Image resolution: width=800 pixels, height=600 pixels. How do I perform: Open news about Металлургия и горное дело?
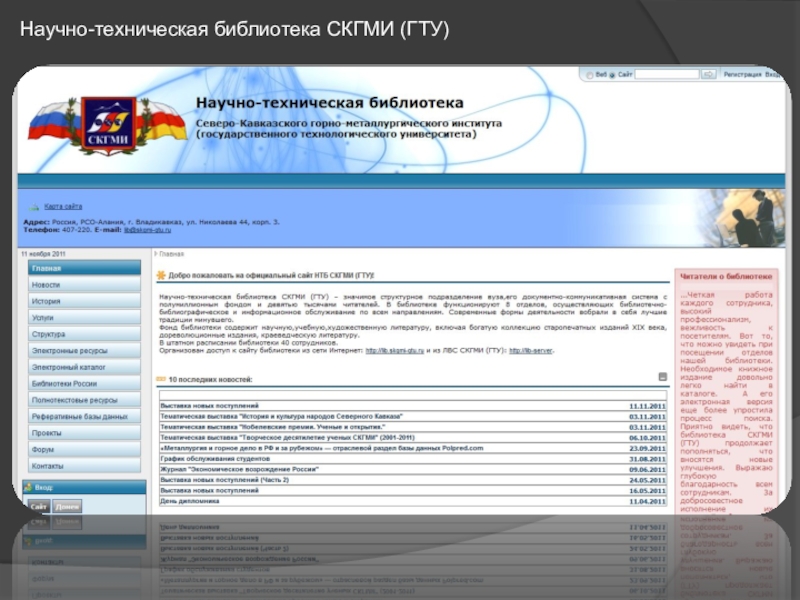click(321, 448)
